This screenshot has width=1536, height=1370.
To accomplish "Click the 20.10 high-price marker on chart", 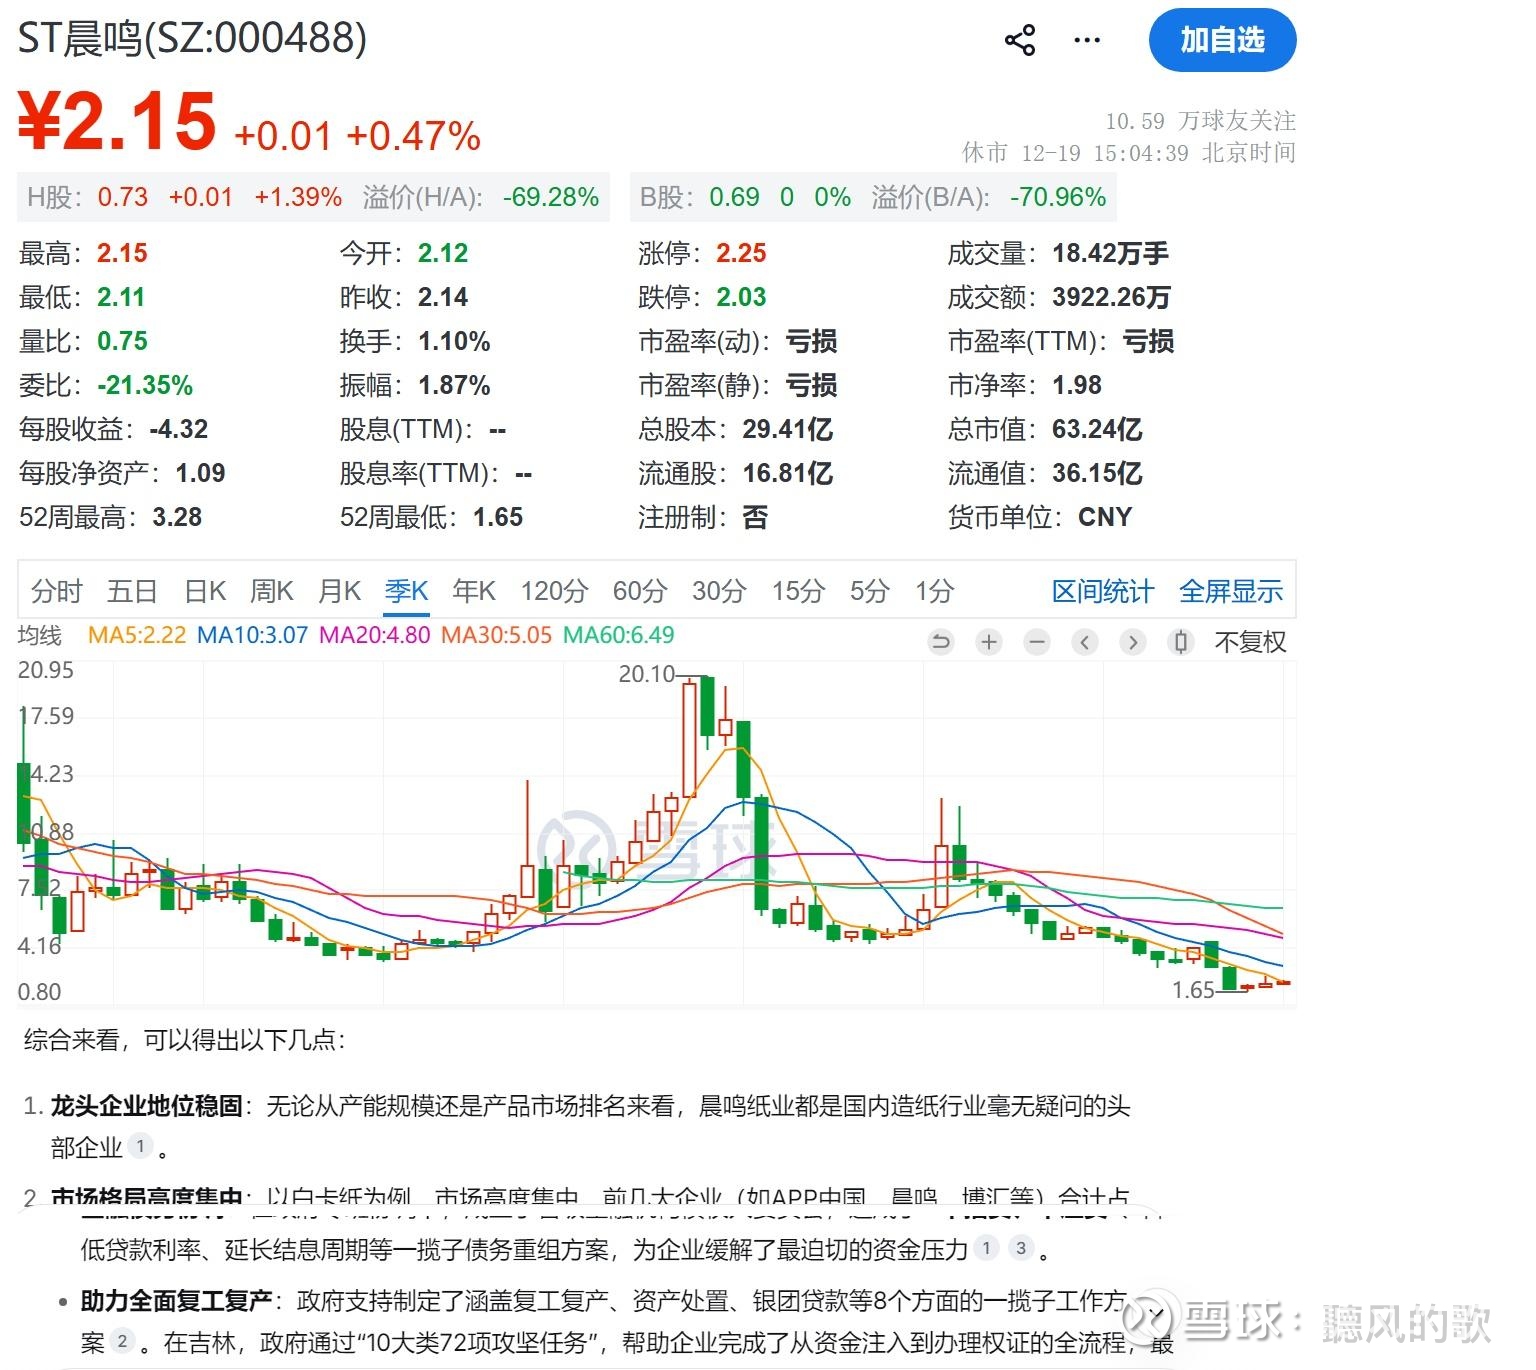I will pyautogui.click(x=647, y=674).
